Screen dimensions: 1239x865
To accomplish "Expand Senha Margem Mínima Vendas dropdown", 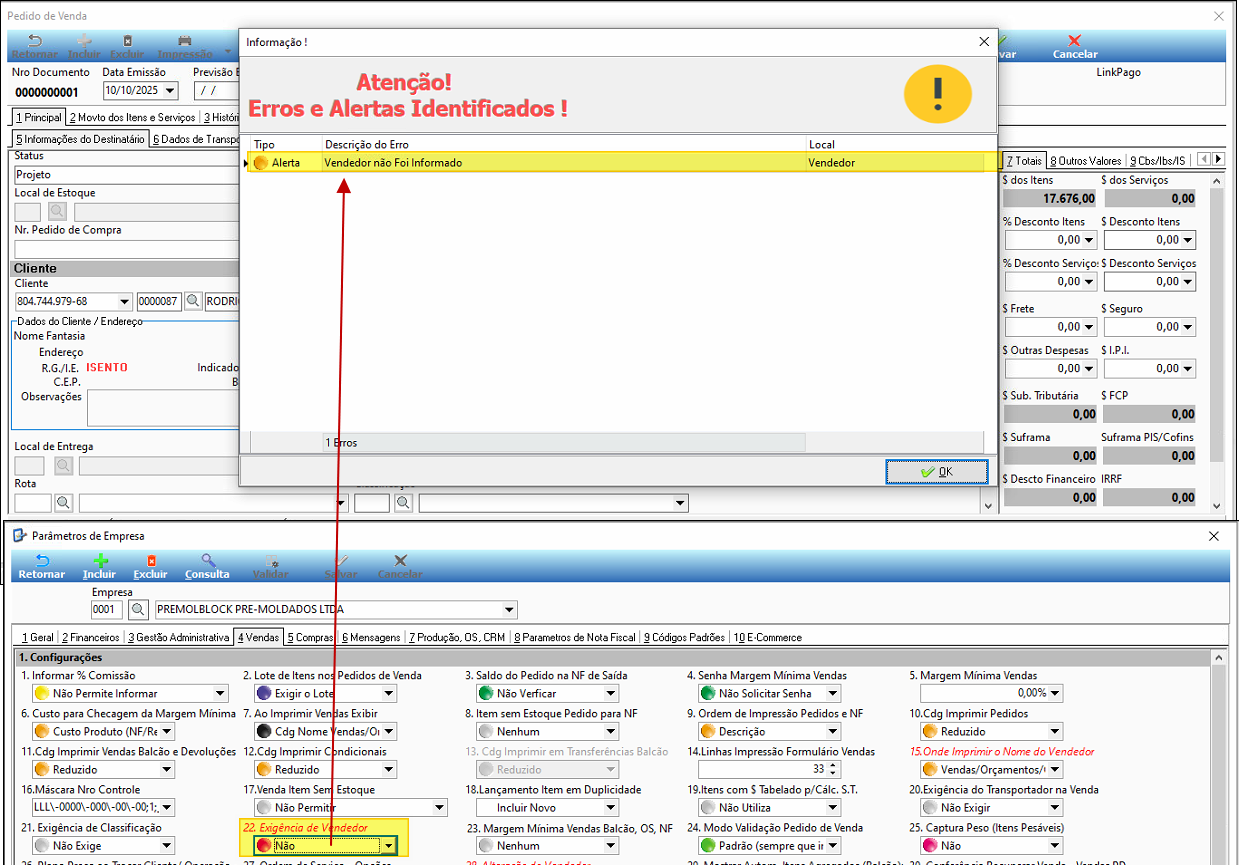I will click(x=832, y=693).
